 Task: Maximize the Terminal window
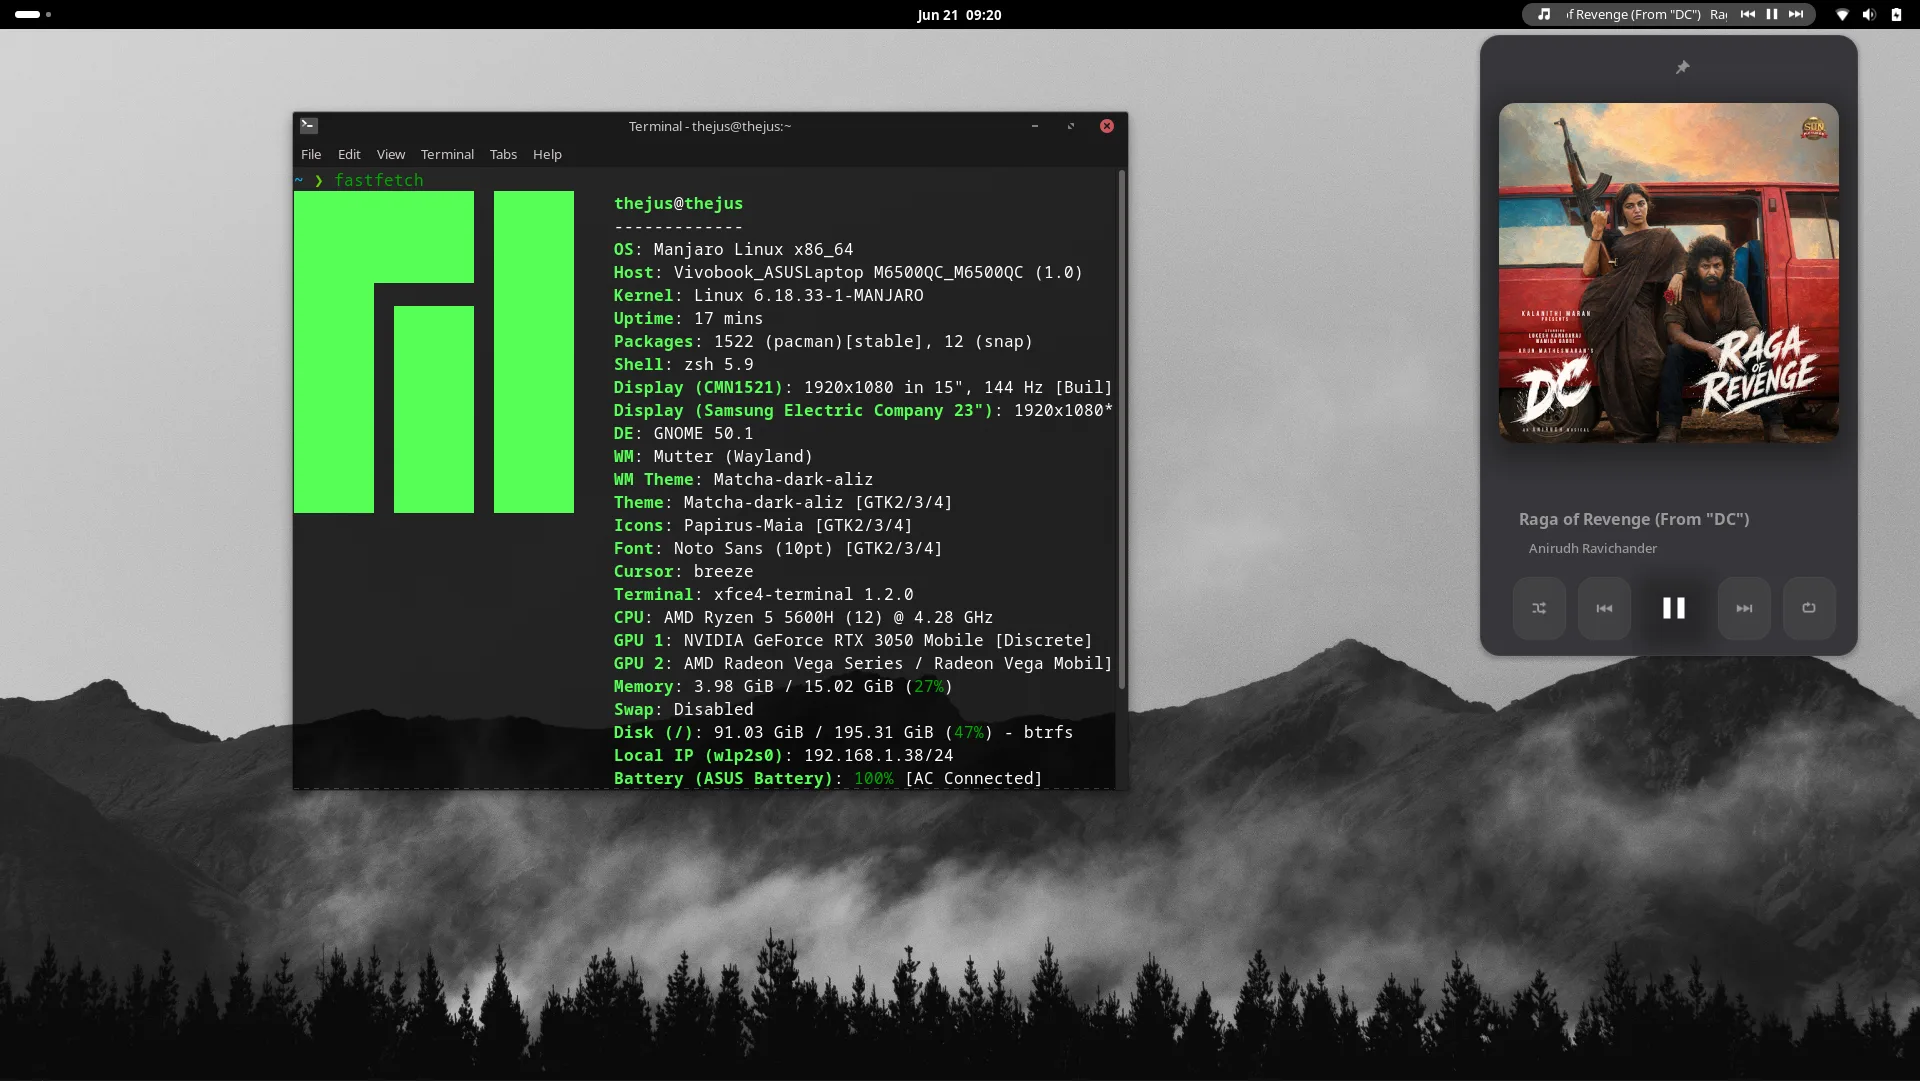pyautogui.click(x=1071, y=126)
